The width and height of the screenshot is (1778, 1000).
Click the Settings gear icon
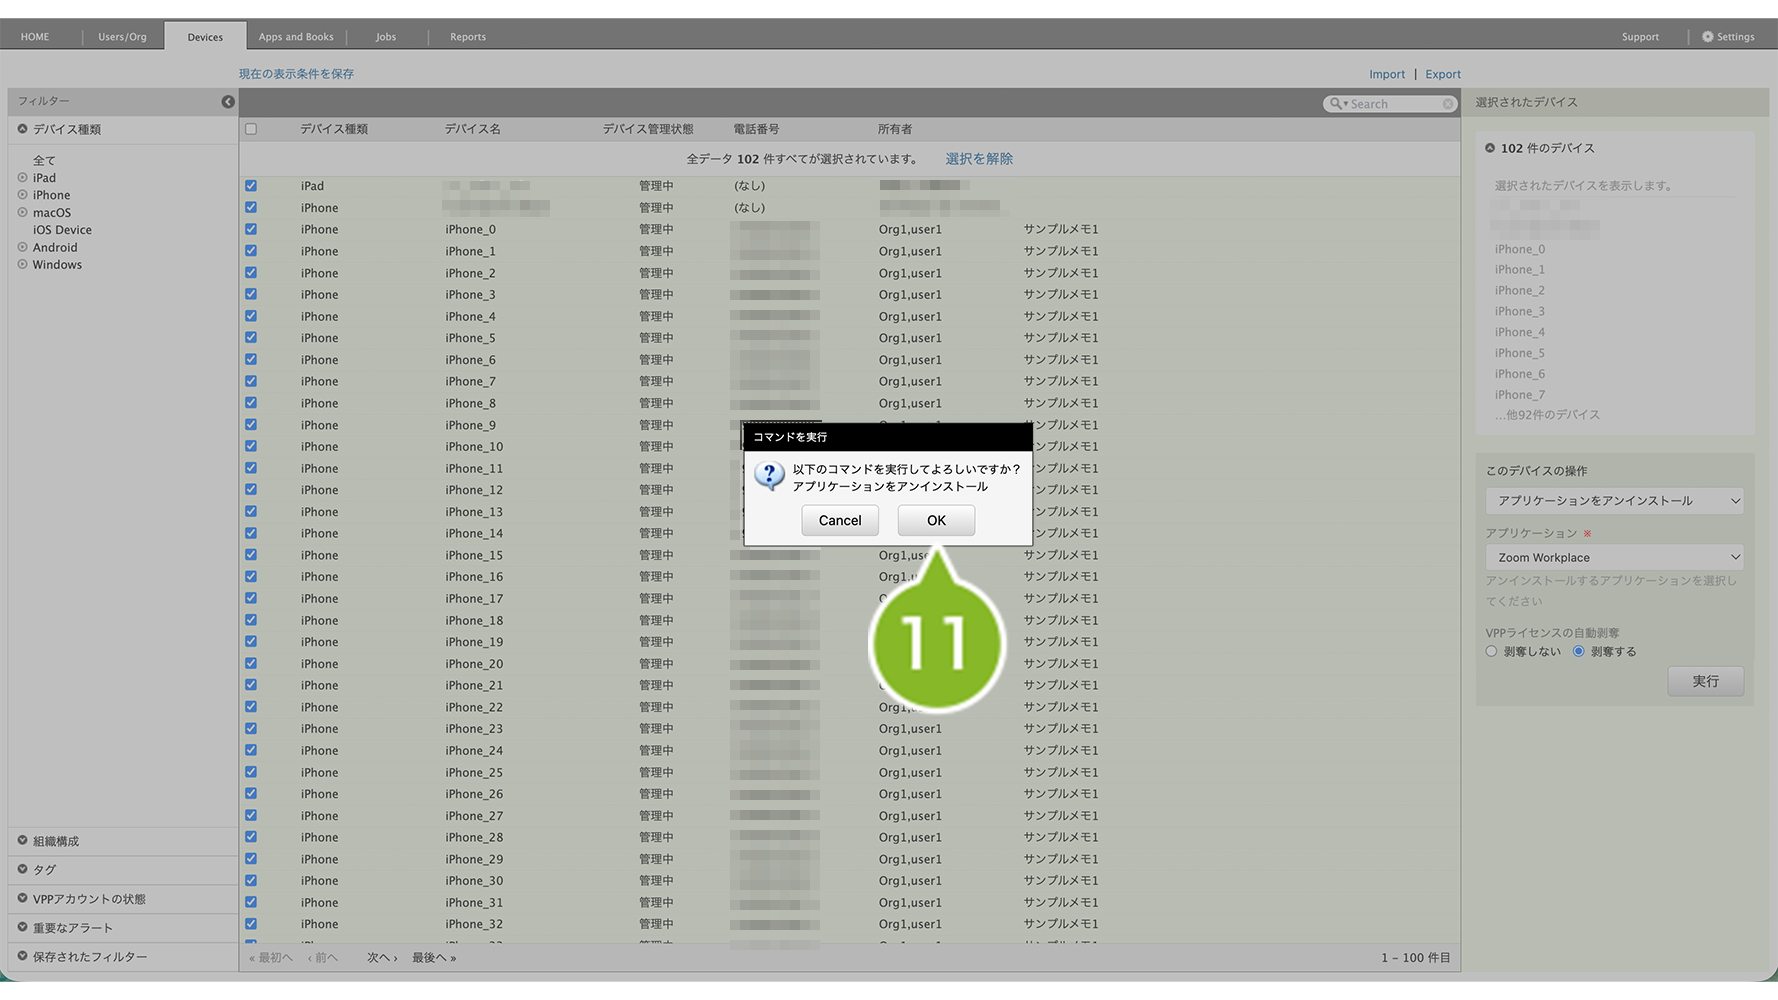click(x=1708, y=37)
